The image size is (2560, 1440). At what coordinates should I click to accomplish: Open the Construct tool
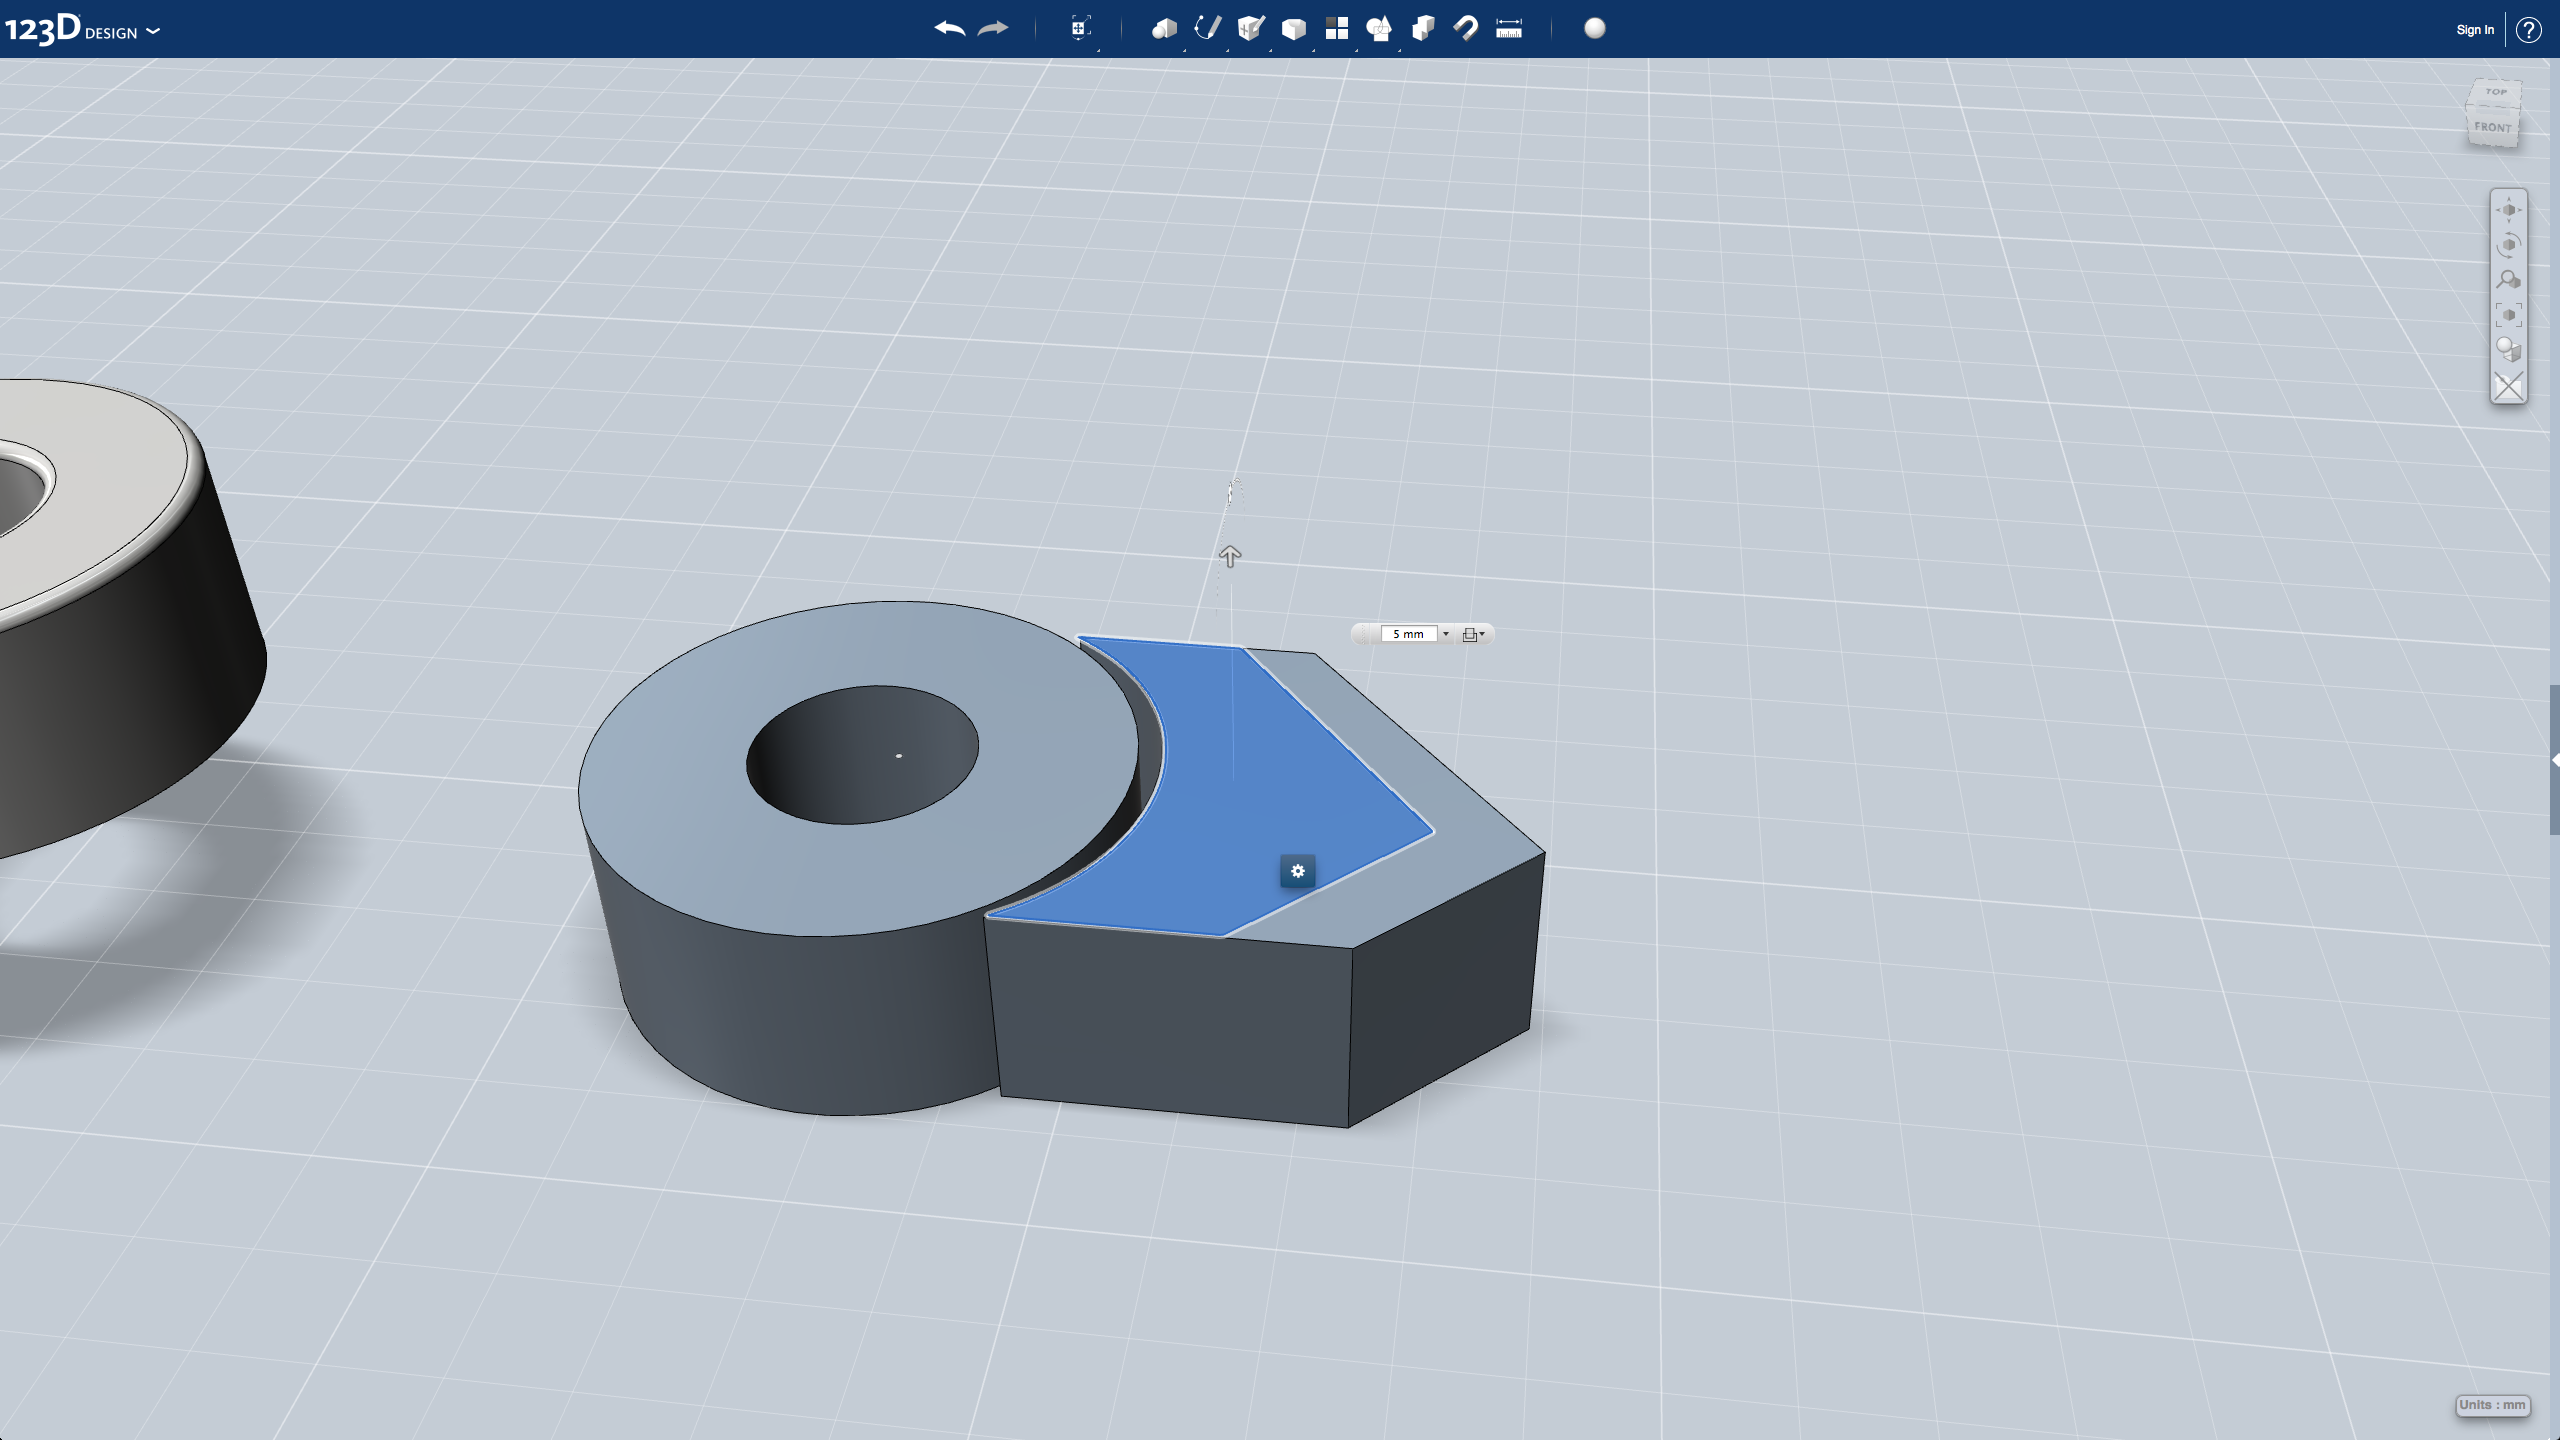pyautogui.click(x=1250, y=29)
